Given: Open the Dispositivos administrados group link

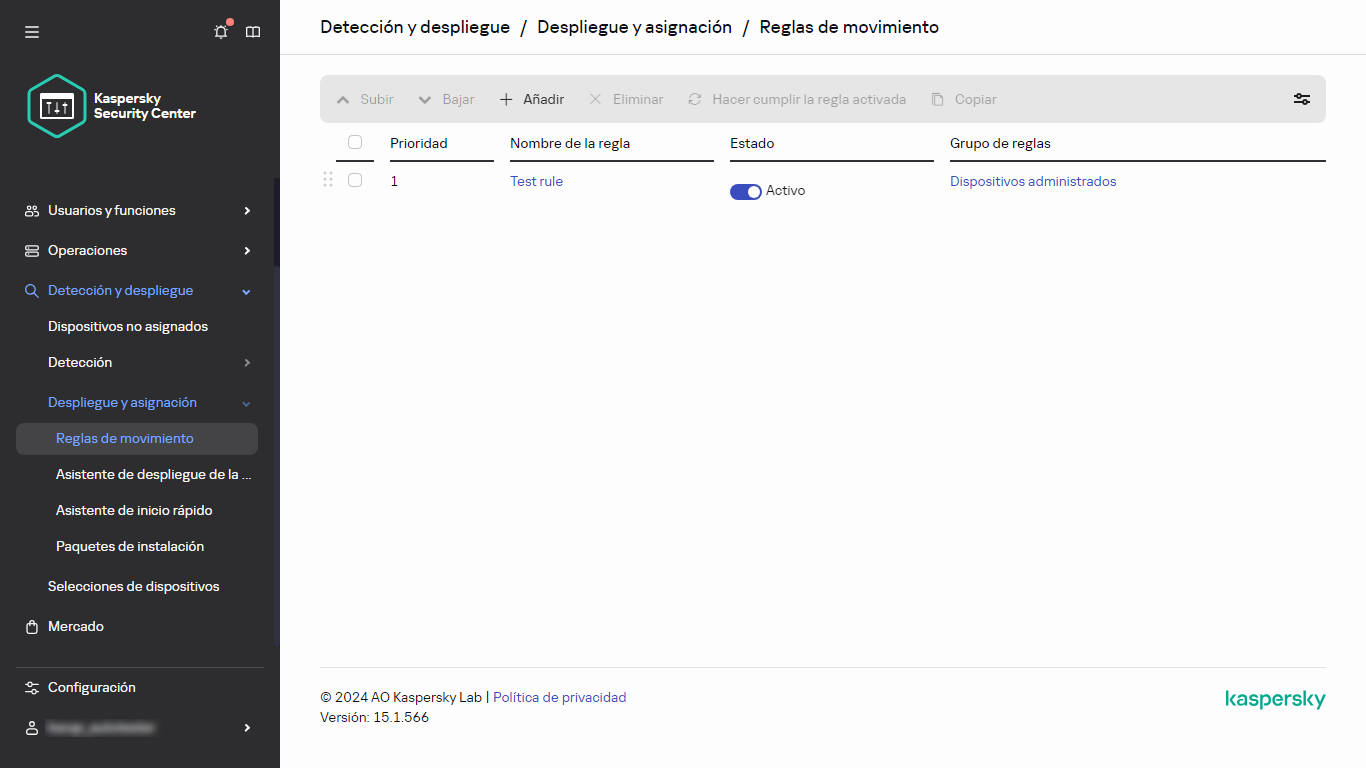Looking at the screenshot, I should click(x=1033, y=181).
